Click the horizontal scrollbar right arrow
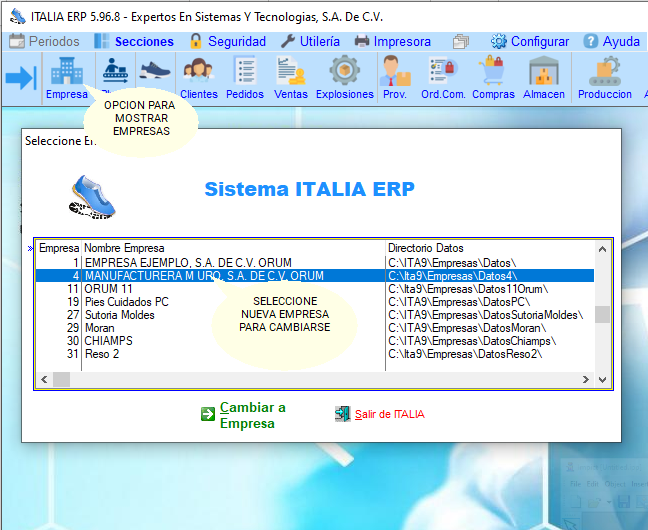This screenshot has height=530, width=648. [x=586, y=380]
